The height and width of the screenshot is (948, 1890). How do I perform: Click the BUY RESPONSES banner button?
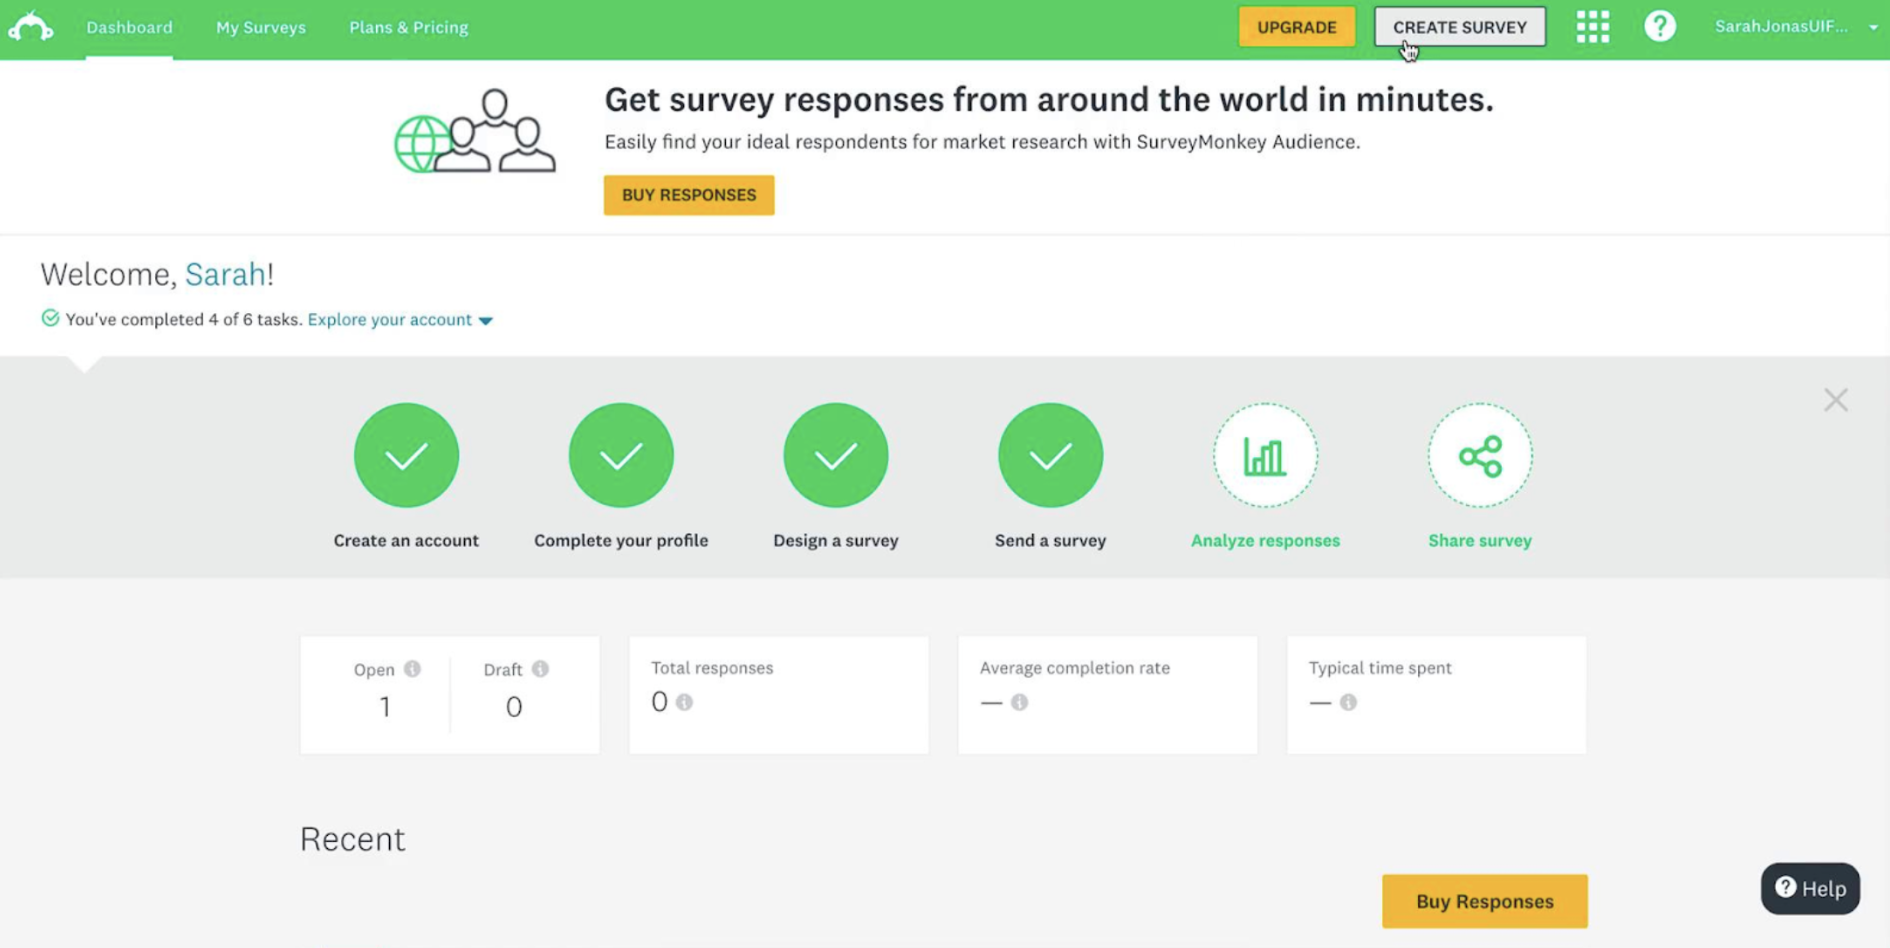(689, 195)
